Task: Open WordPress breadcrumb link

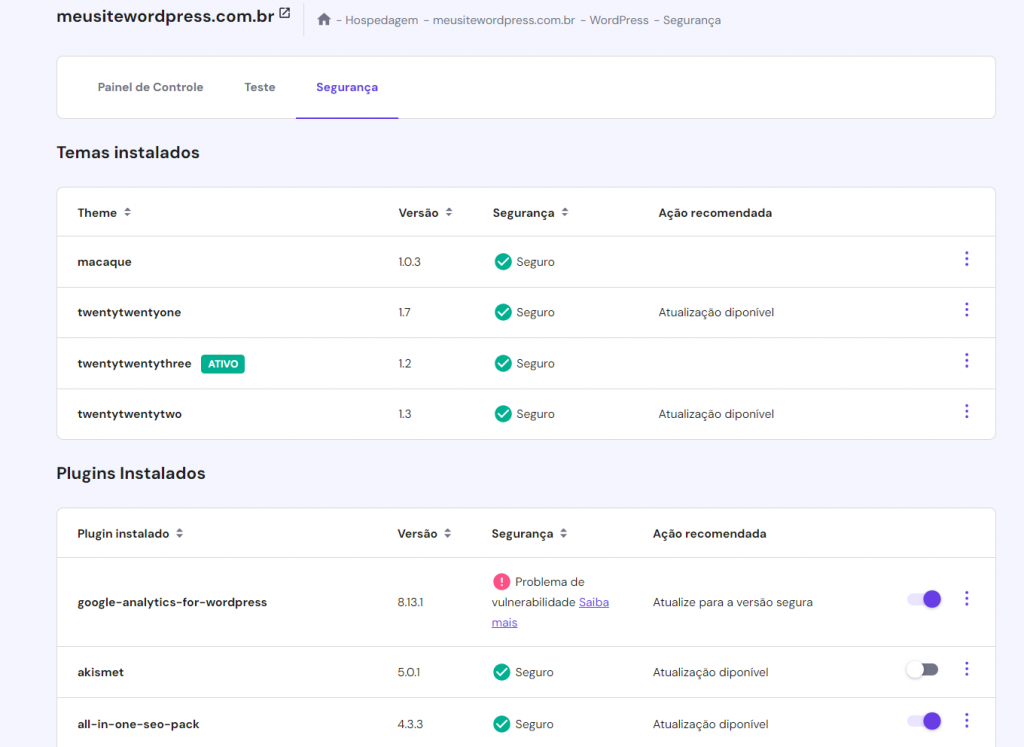Action: pyautogui.click(x=619, y=20)
